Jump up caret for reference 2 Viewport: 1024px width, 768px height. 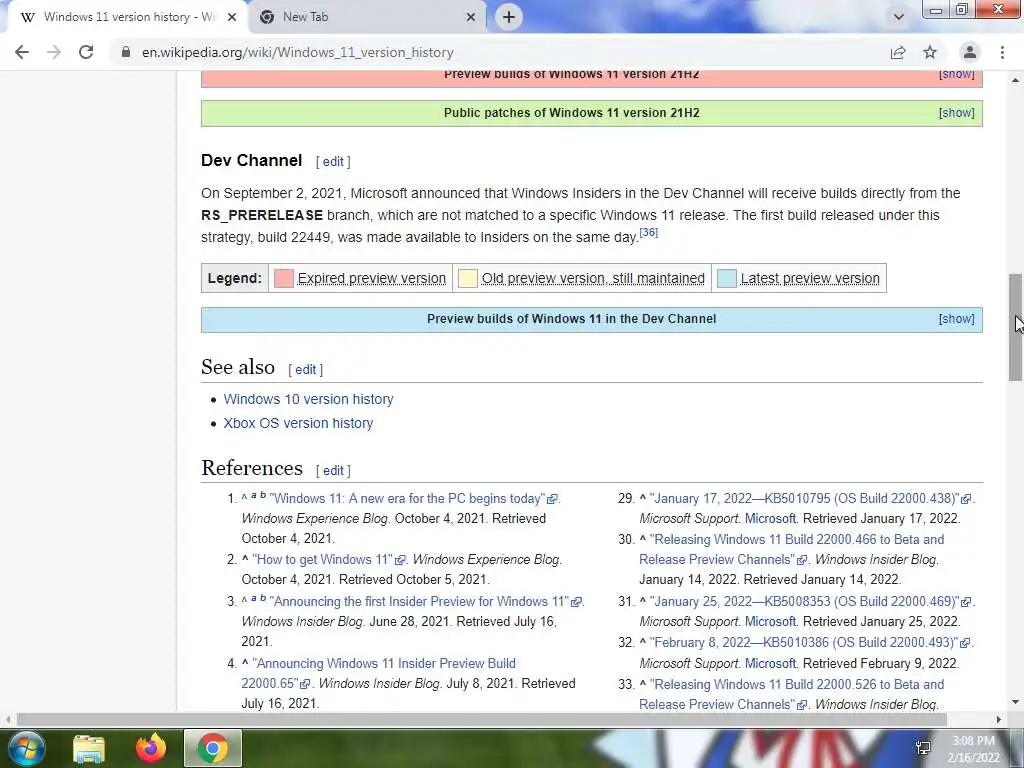(245, 559)
